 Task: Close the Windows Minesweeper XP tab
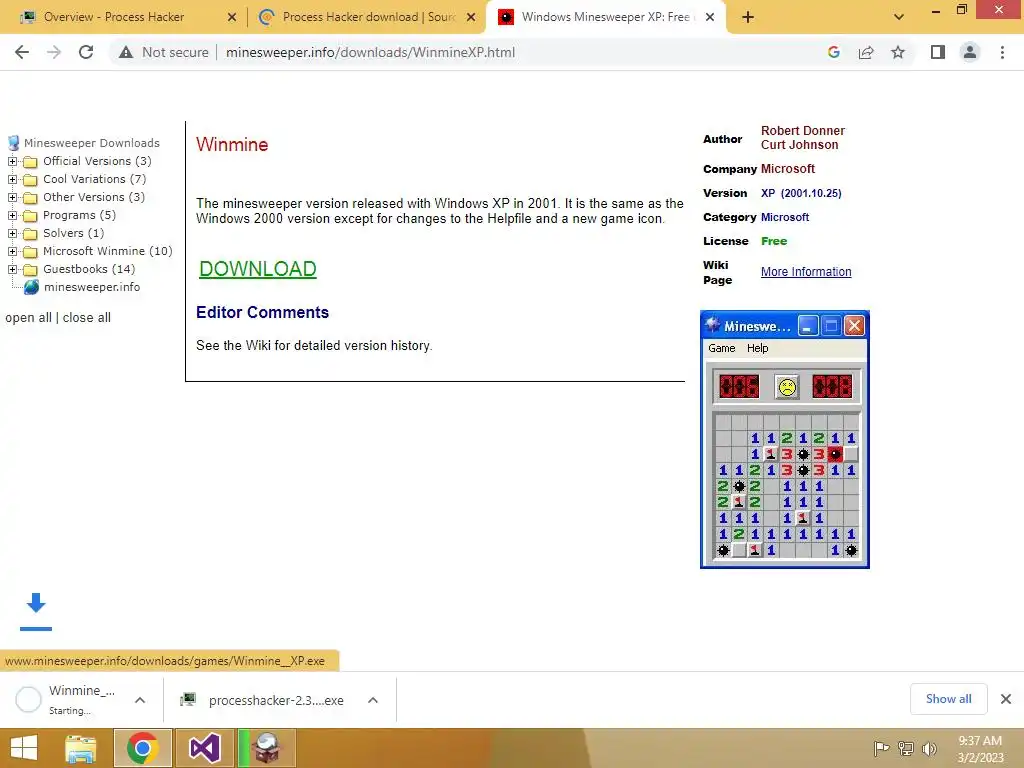coord(711,17)
